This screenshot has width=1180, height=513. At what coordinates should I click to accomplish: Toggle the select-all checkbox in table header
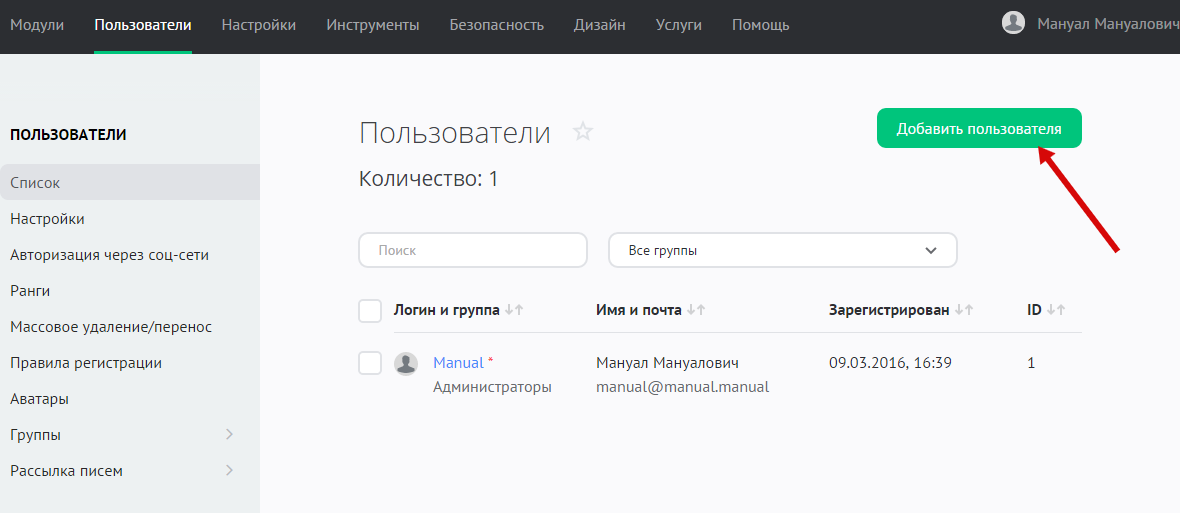pos(370,311)
